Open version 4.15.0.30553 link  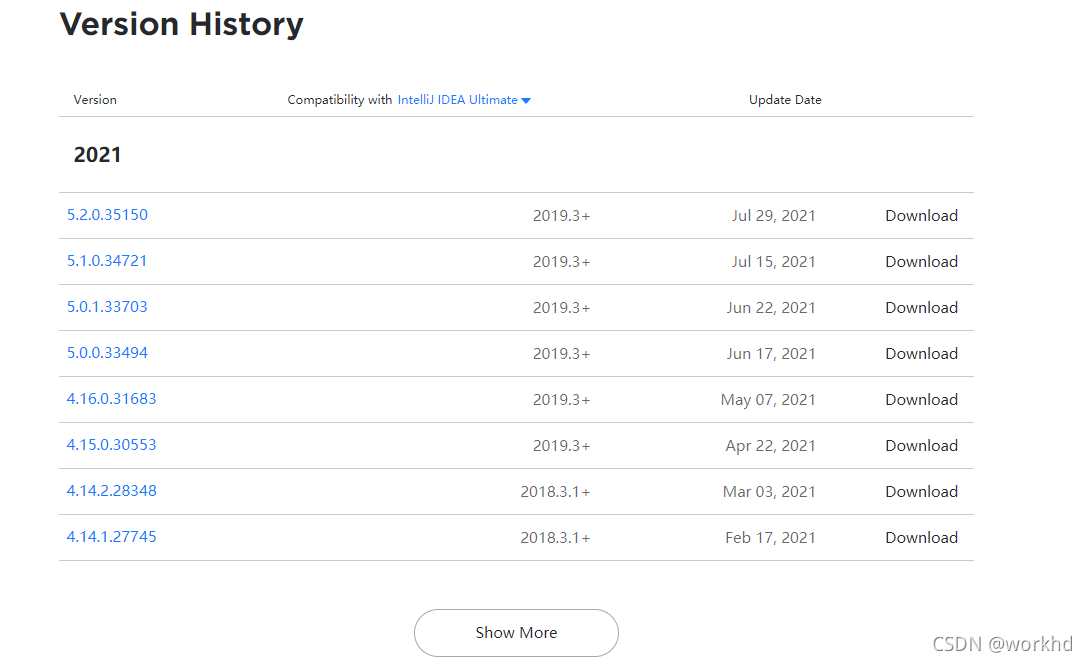coord(112,445)
